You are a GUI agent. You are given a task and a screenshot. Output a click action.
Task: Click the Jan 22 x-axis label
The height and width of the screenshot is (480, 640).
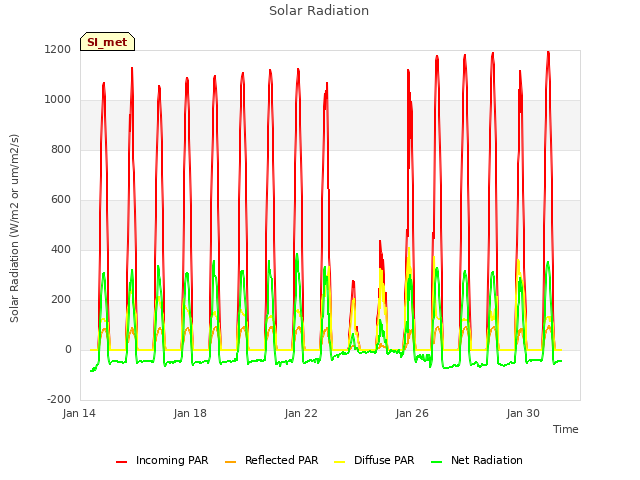click(301, 413)
